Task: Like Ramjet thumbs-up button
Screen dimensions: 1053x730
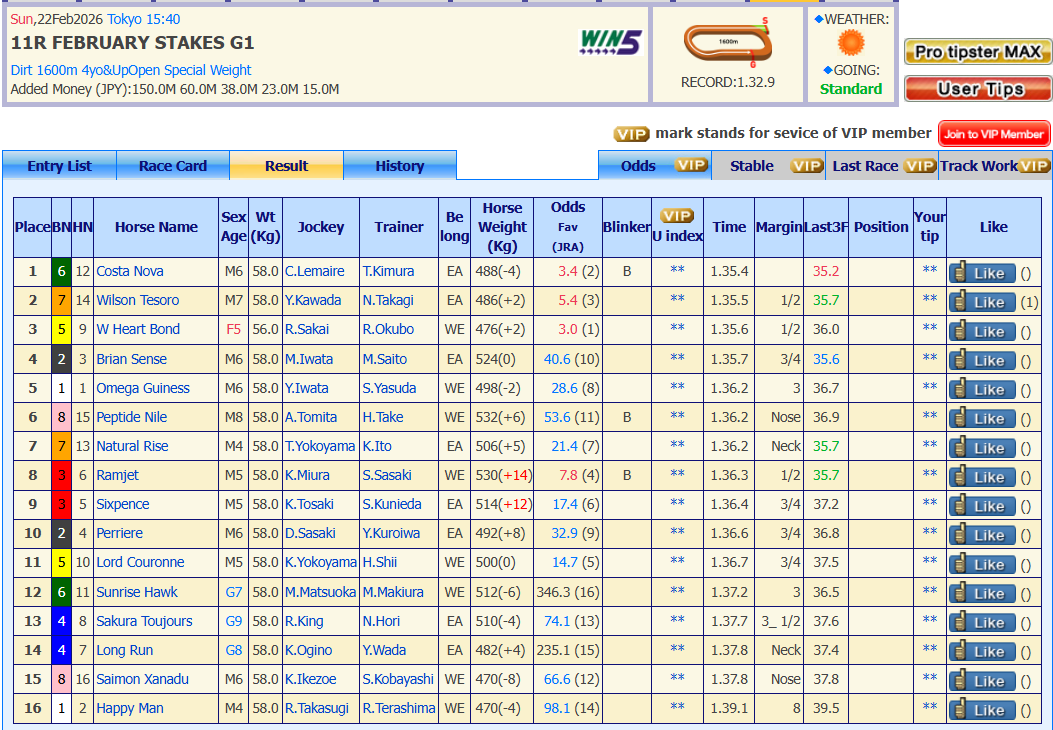Action: coord(982,477)
